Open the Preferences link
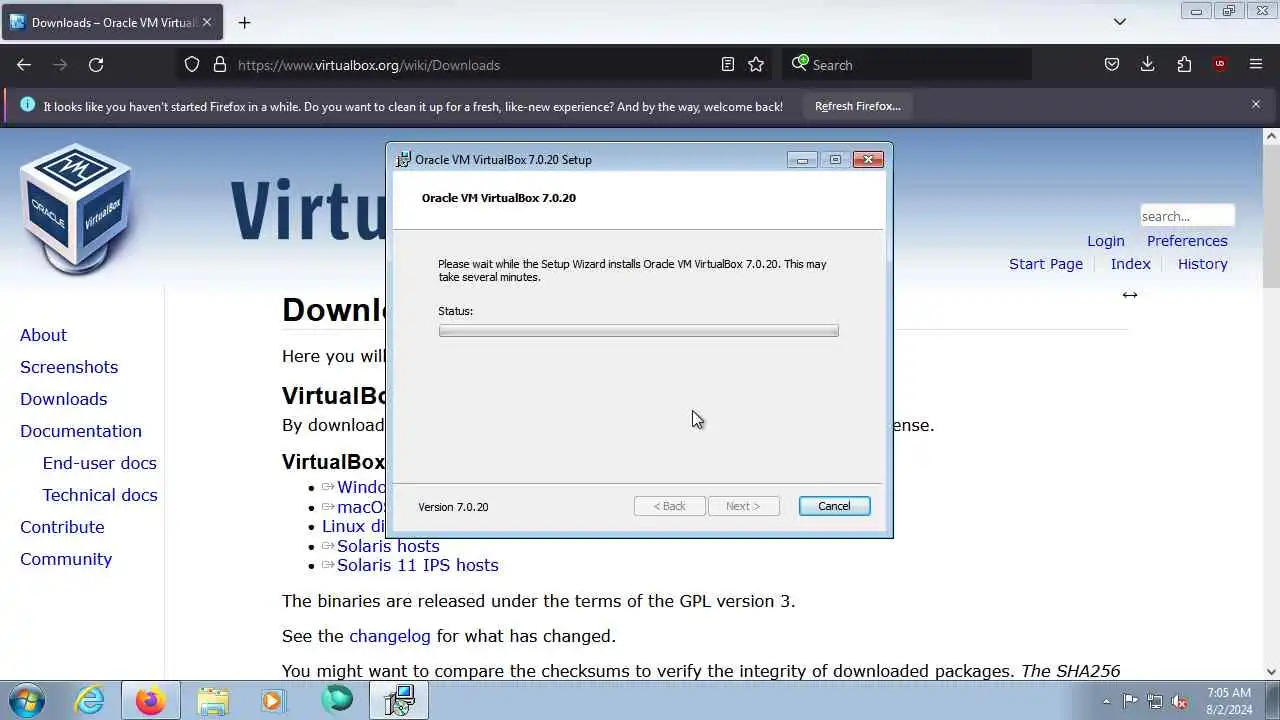The height and width of the screenshot is (720, 1280). 1187,241
